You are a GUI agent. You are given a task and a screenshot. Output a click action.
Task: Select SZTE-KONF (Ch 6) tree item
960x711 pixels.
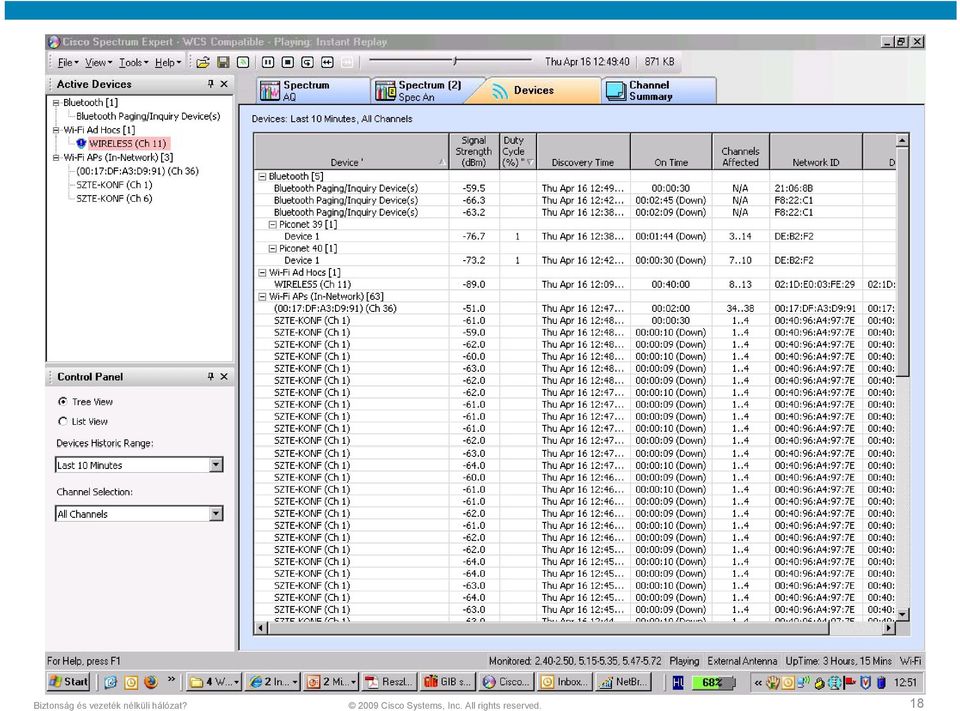[114, 198]
